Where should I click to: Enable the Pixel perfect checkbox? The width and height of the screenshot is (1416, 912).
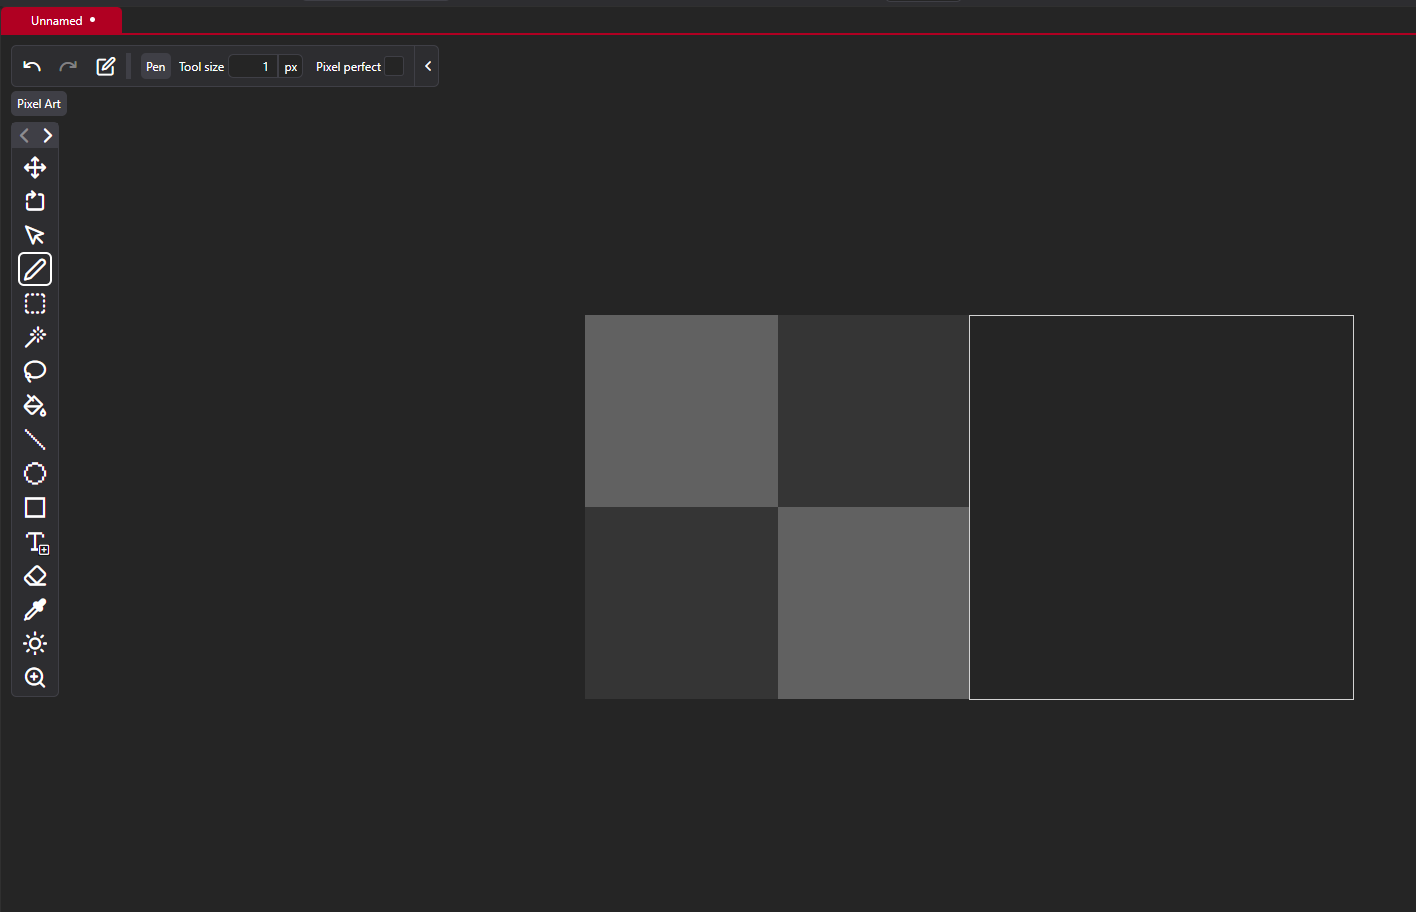click(x=395, y=66)
